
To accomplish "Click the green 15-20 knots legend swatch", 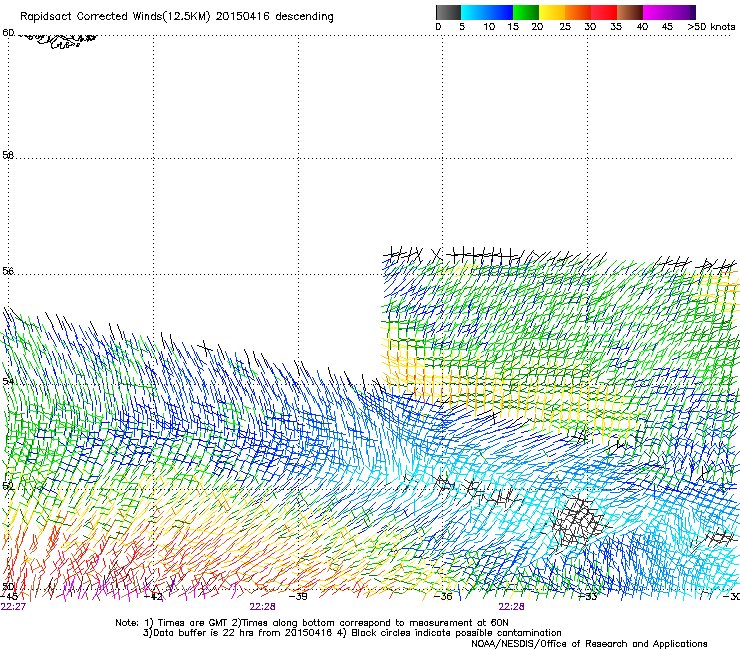I will tap(526, 12).
